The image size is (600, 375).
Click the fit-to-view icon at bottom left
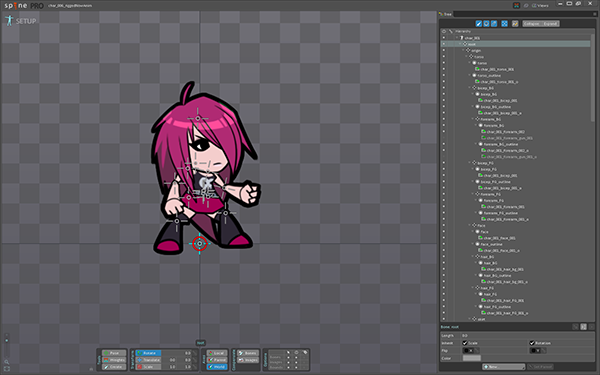[x=7, y=369]
